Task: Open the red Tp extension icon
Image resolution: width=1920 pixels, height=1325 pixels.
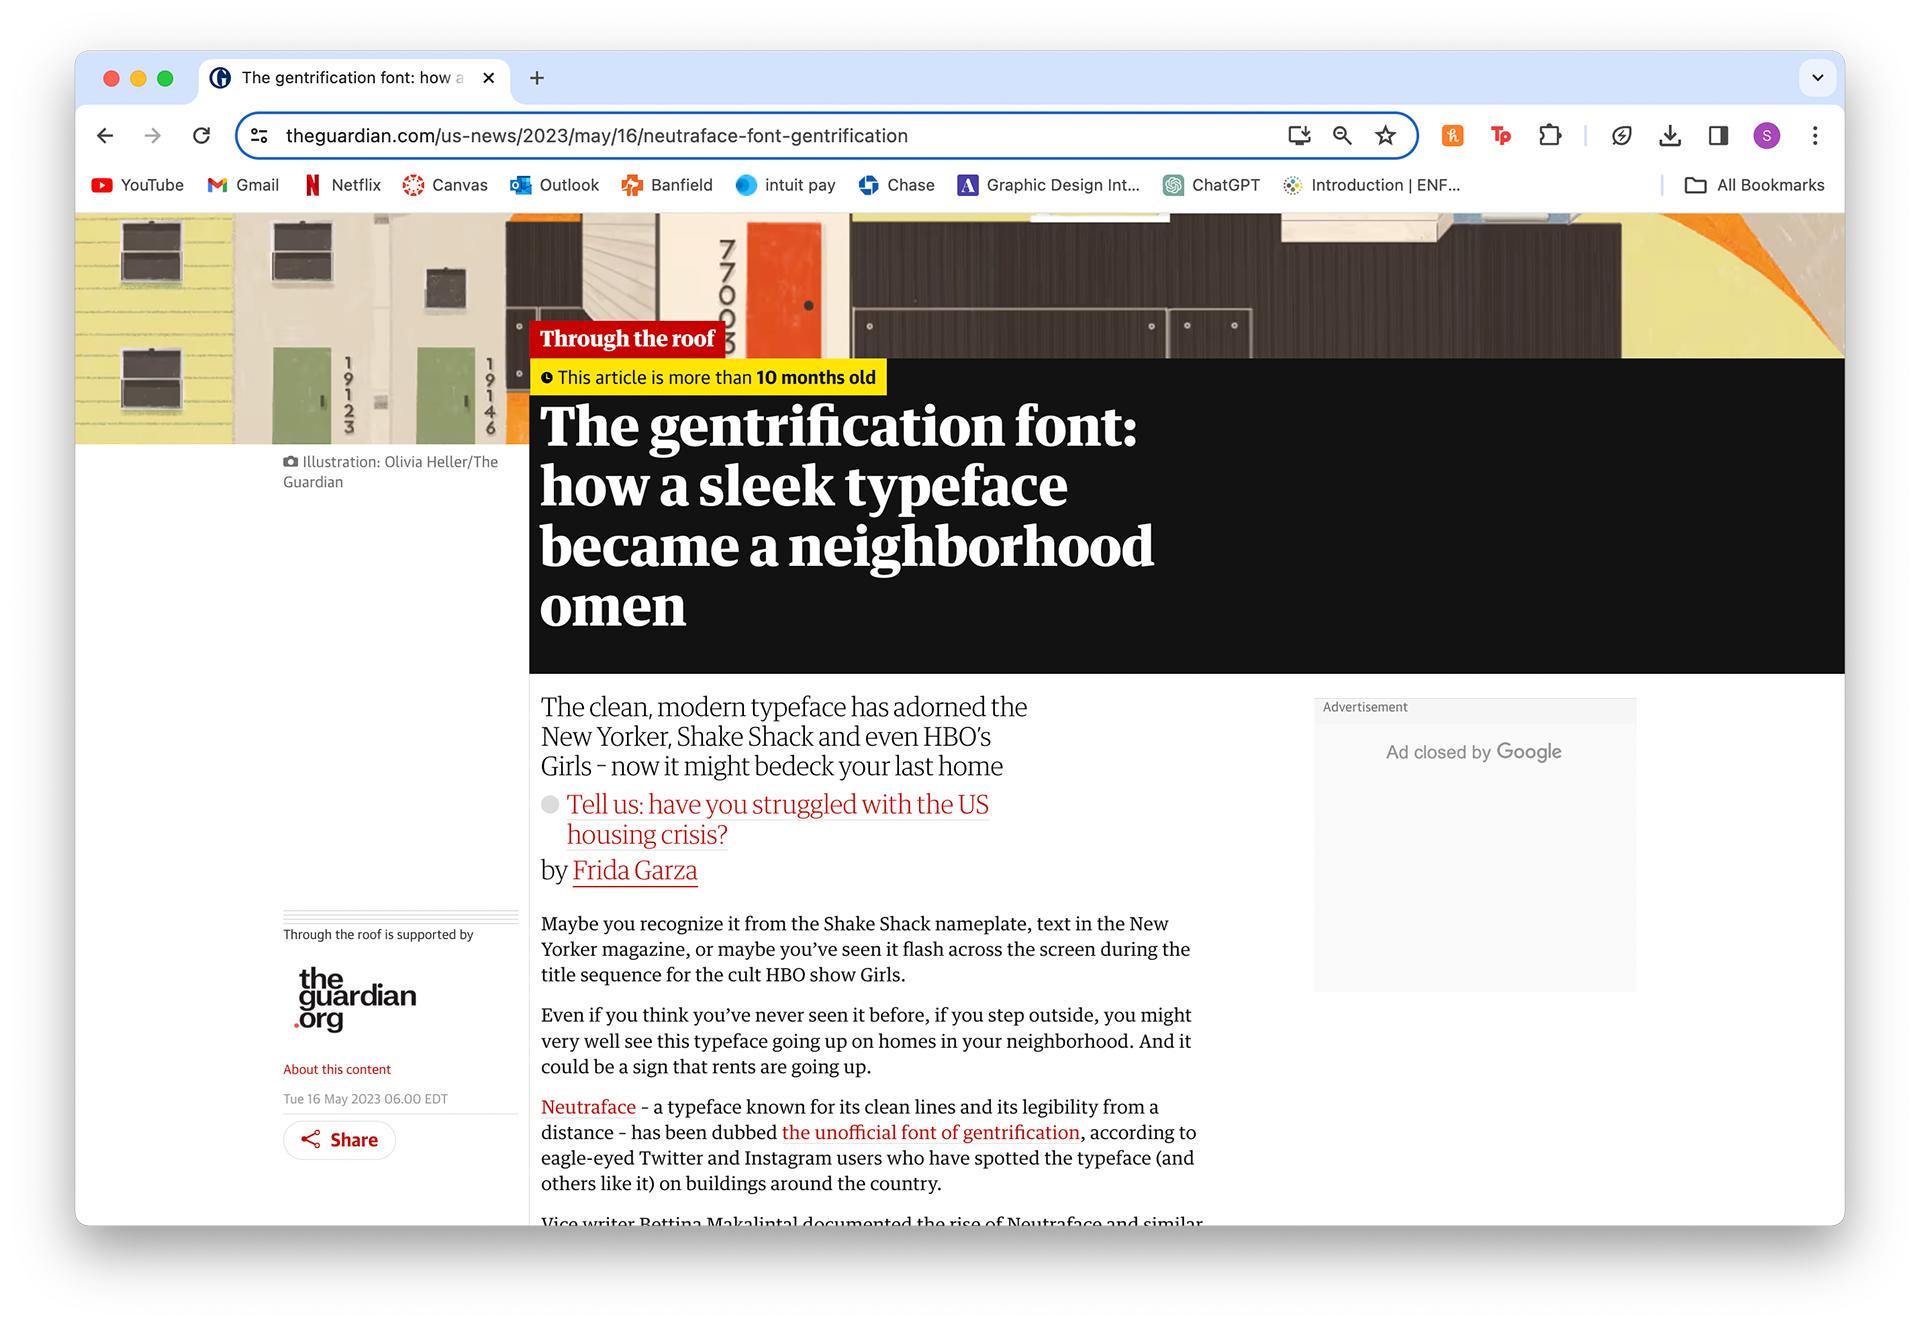Action: (x=1501, y=136)
